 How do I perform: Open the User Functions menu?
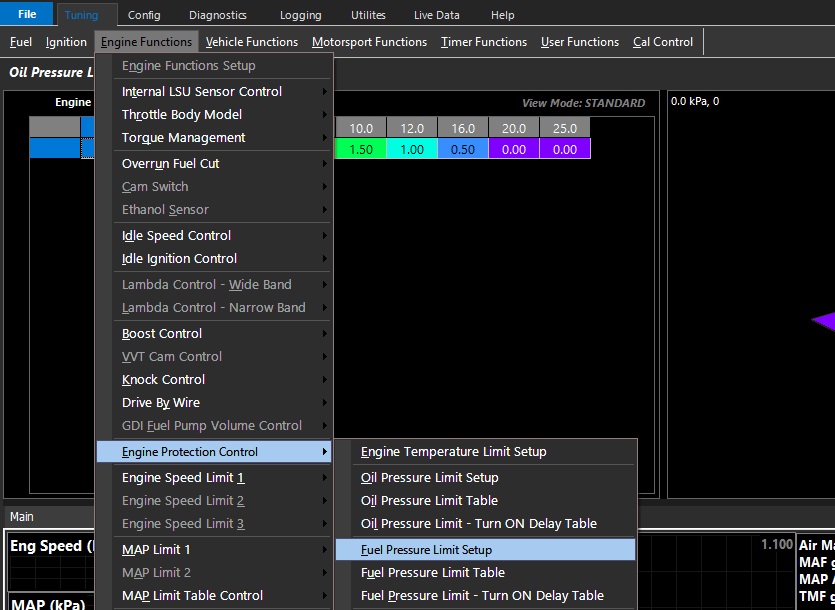(x=580, y=42)
